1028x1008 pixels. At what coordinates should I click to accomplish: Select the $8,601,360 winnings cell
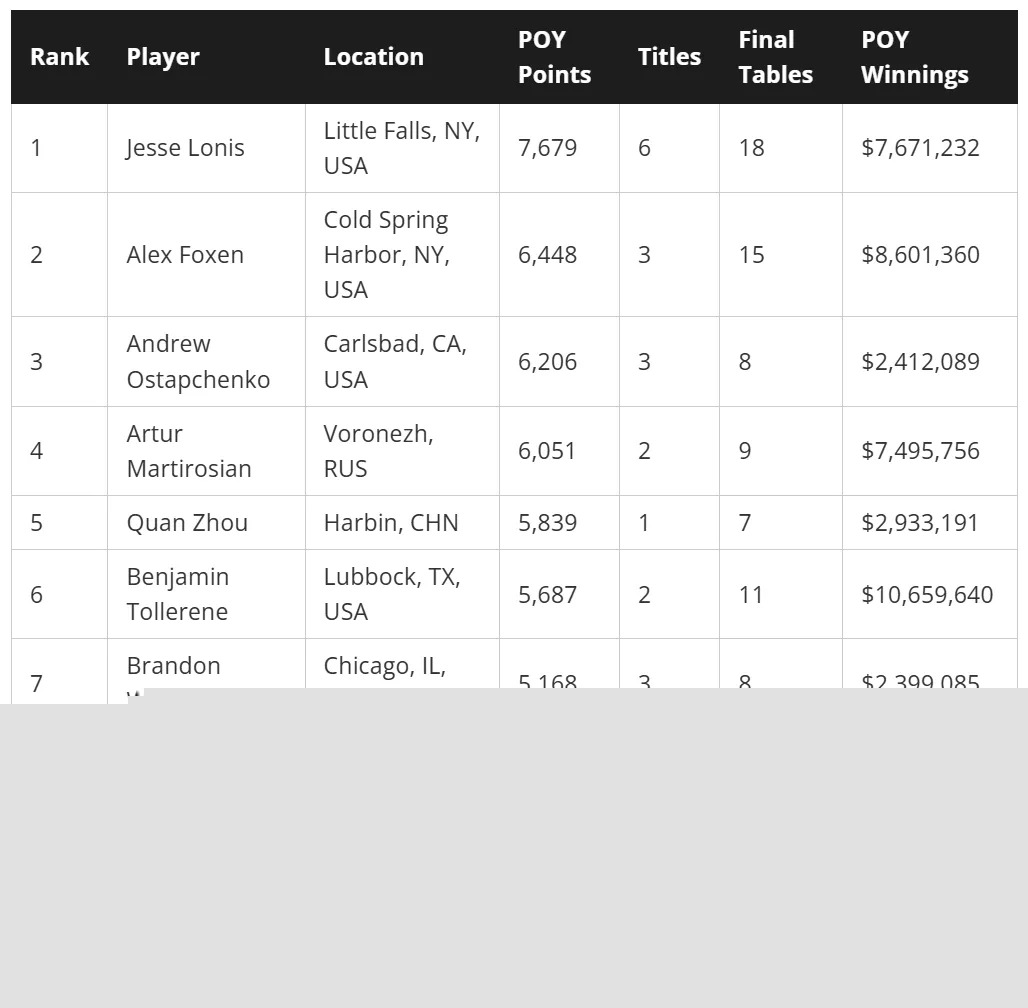coord(920,255)
